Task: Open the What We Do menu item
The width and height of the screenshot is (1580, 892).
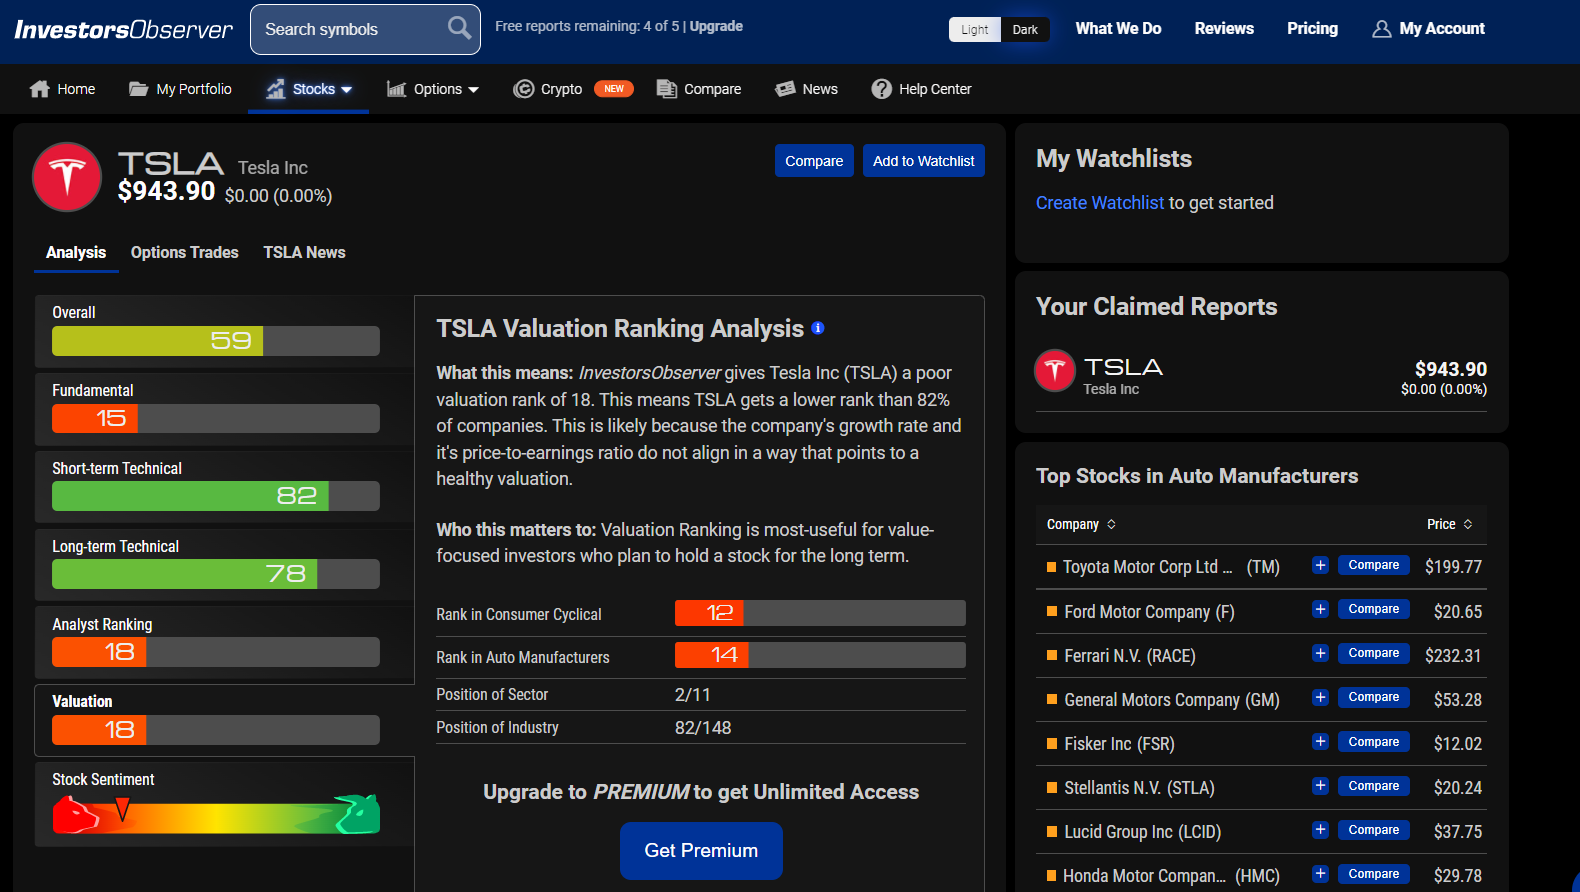Action: 1118,29
